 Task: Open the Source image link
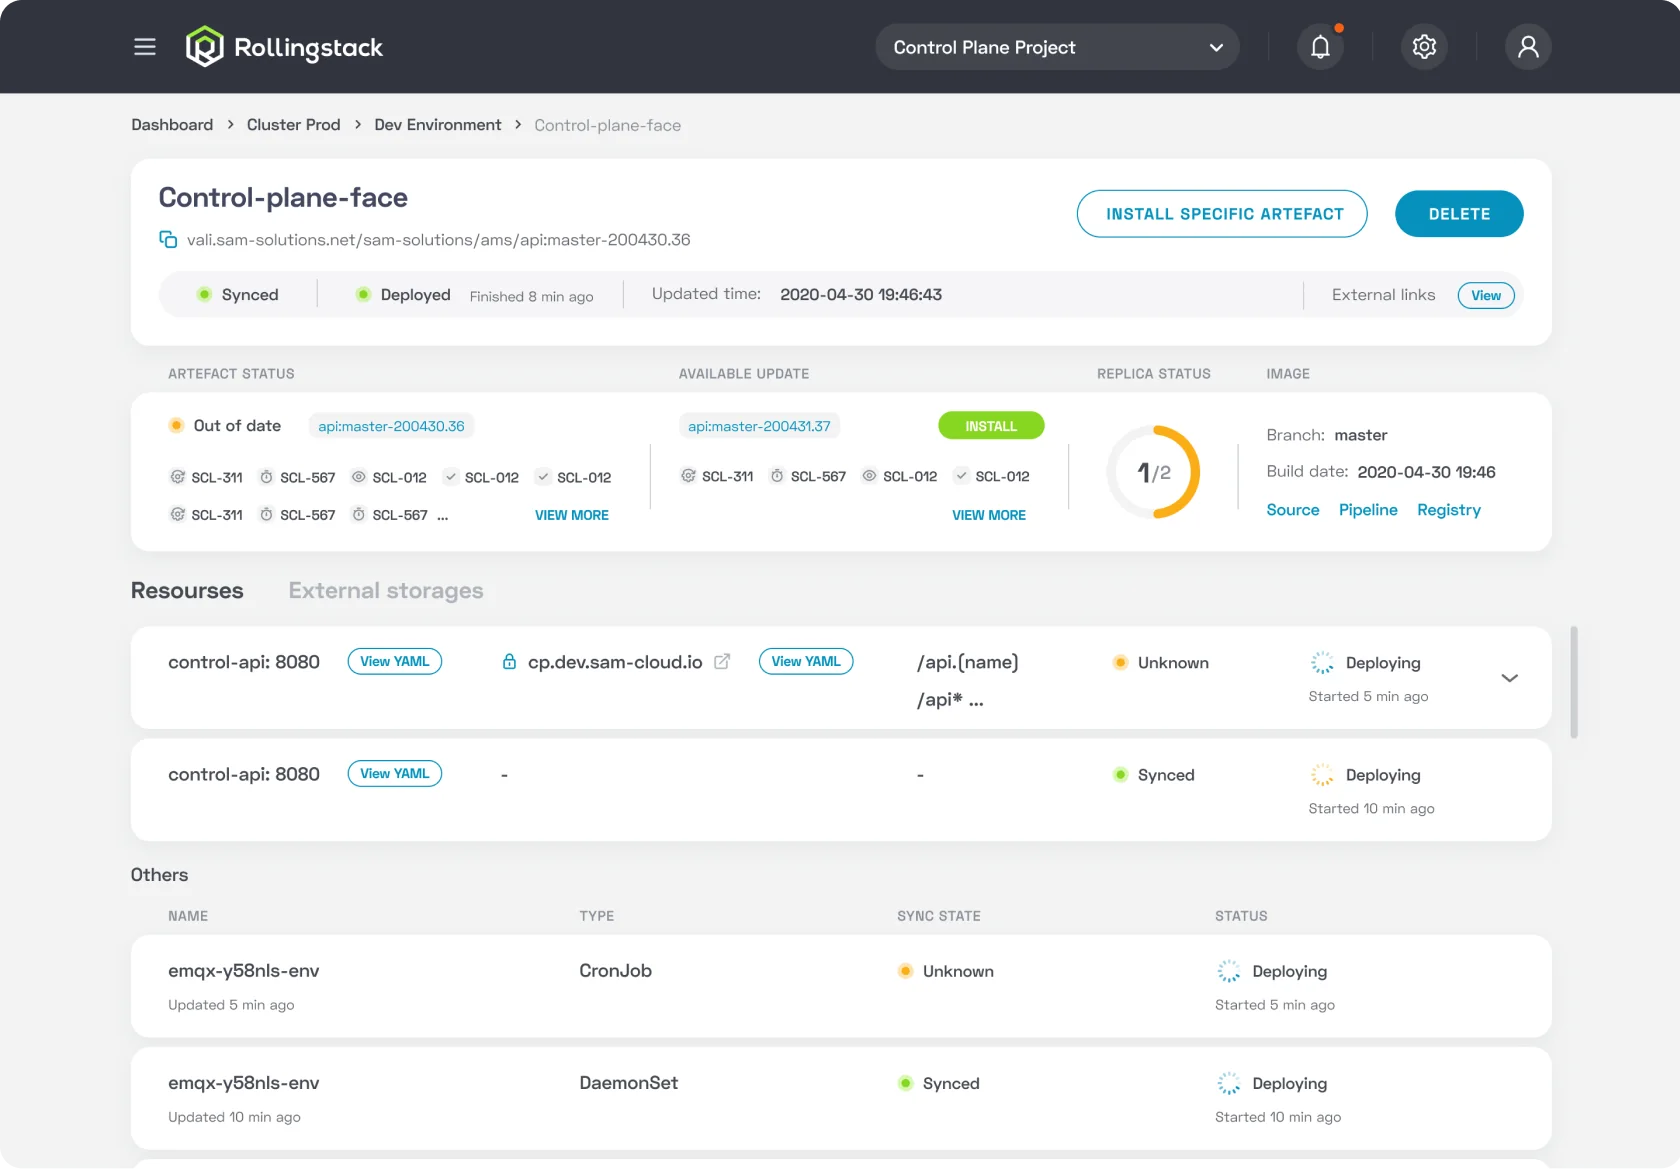click(x=1293, y=510)
